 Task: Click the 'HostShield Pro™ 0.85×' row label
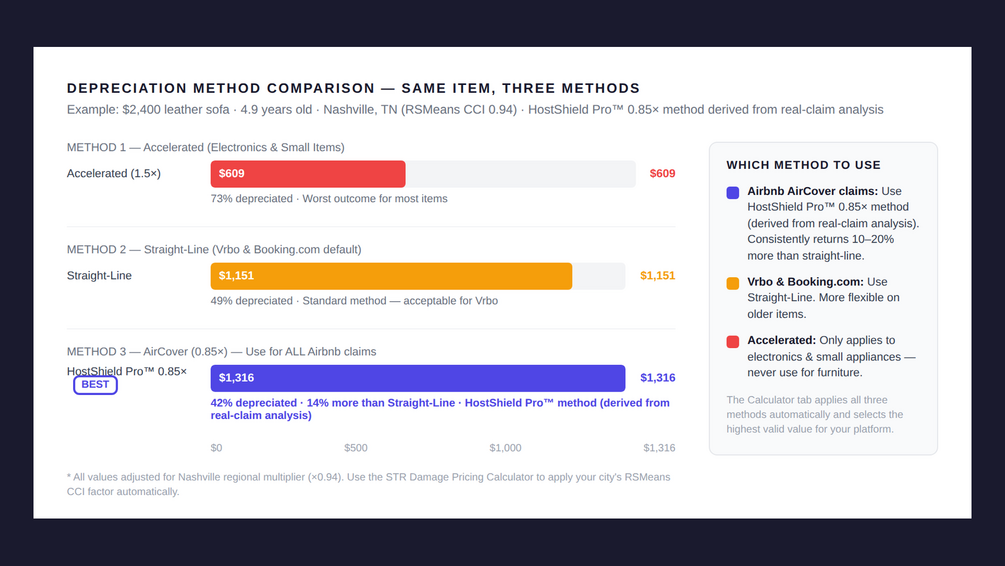coord(127,371)
